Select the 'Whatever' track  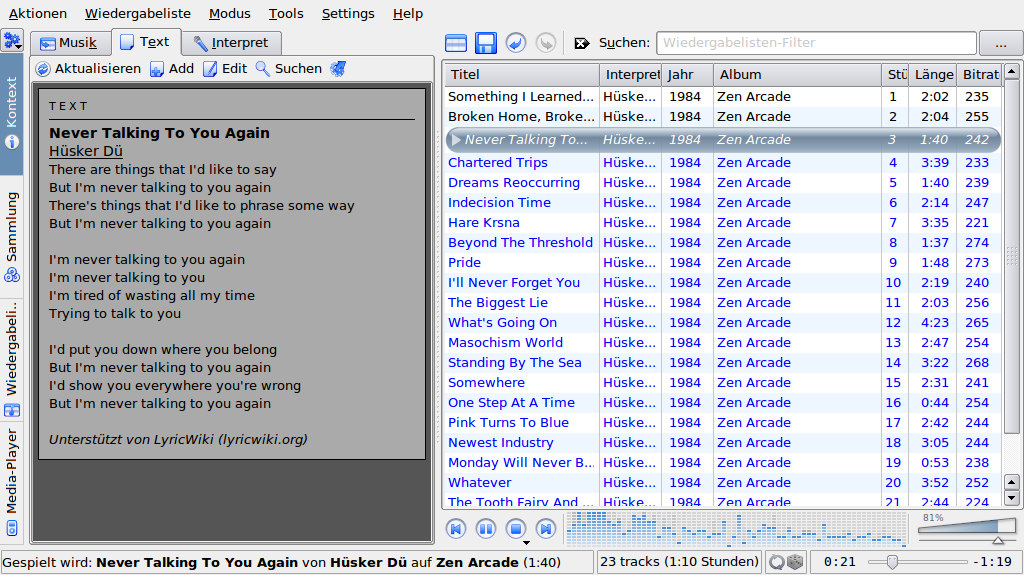[x=723, y=483]
